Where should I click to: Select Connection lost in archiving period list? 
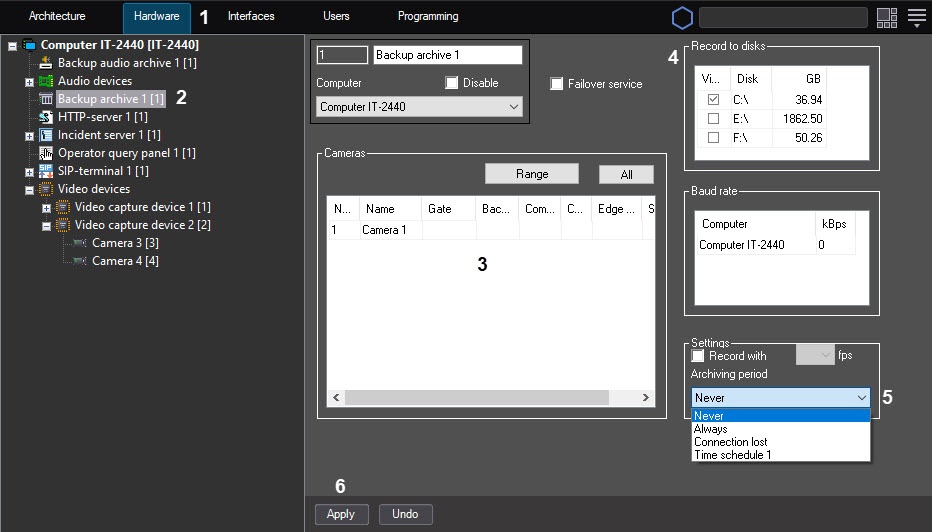click(731, 442)
